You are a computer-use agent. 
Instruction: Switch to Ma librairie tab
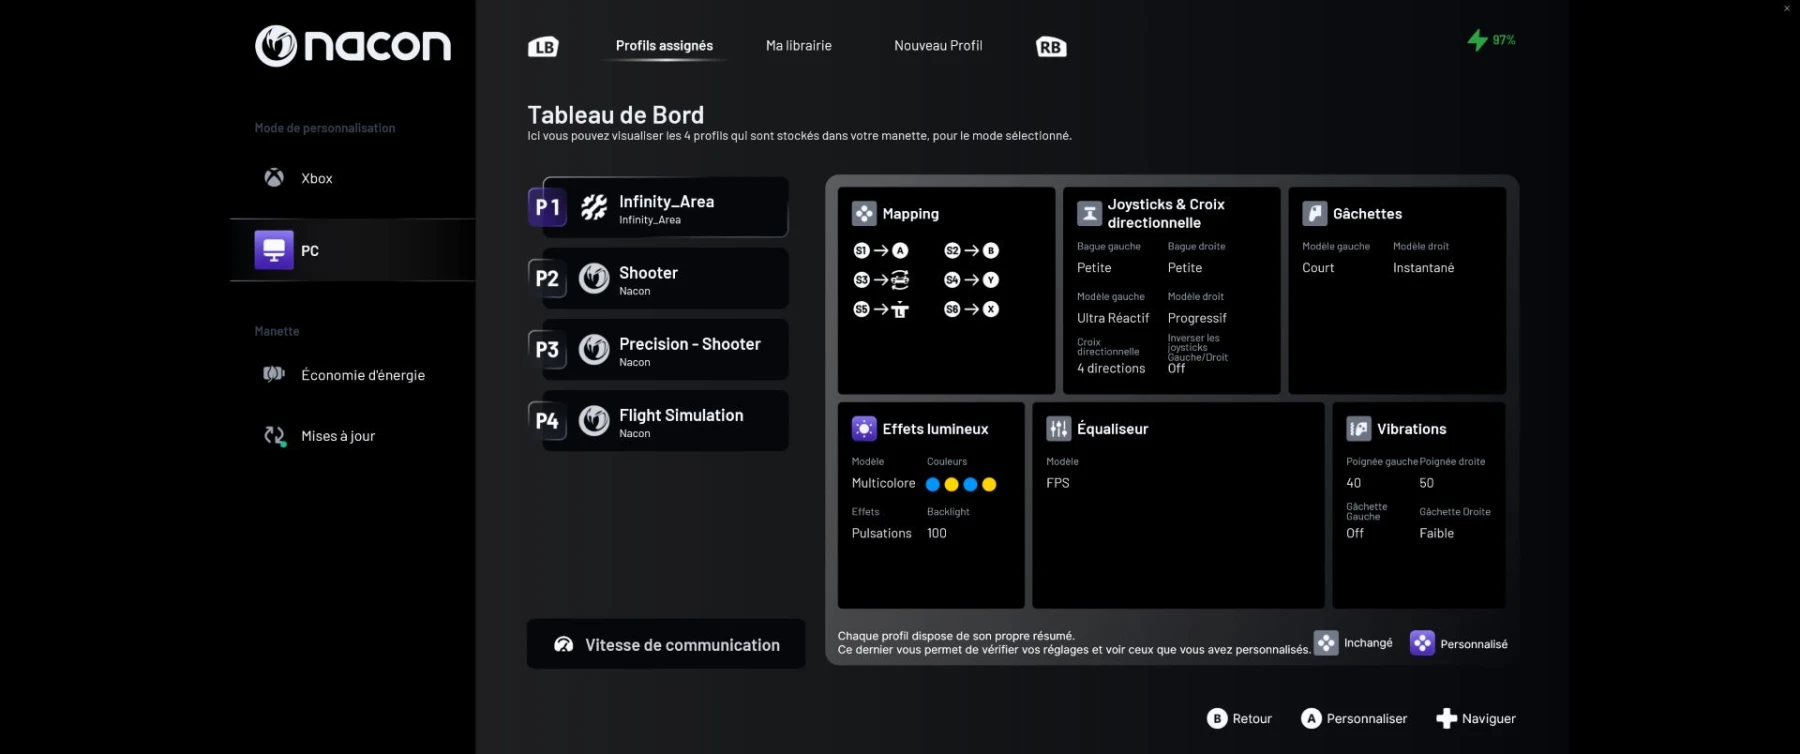[x=799, y=46]
